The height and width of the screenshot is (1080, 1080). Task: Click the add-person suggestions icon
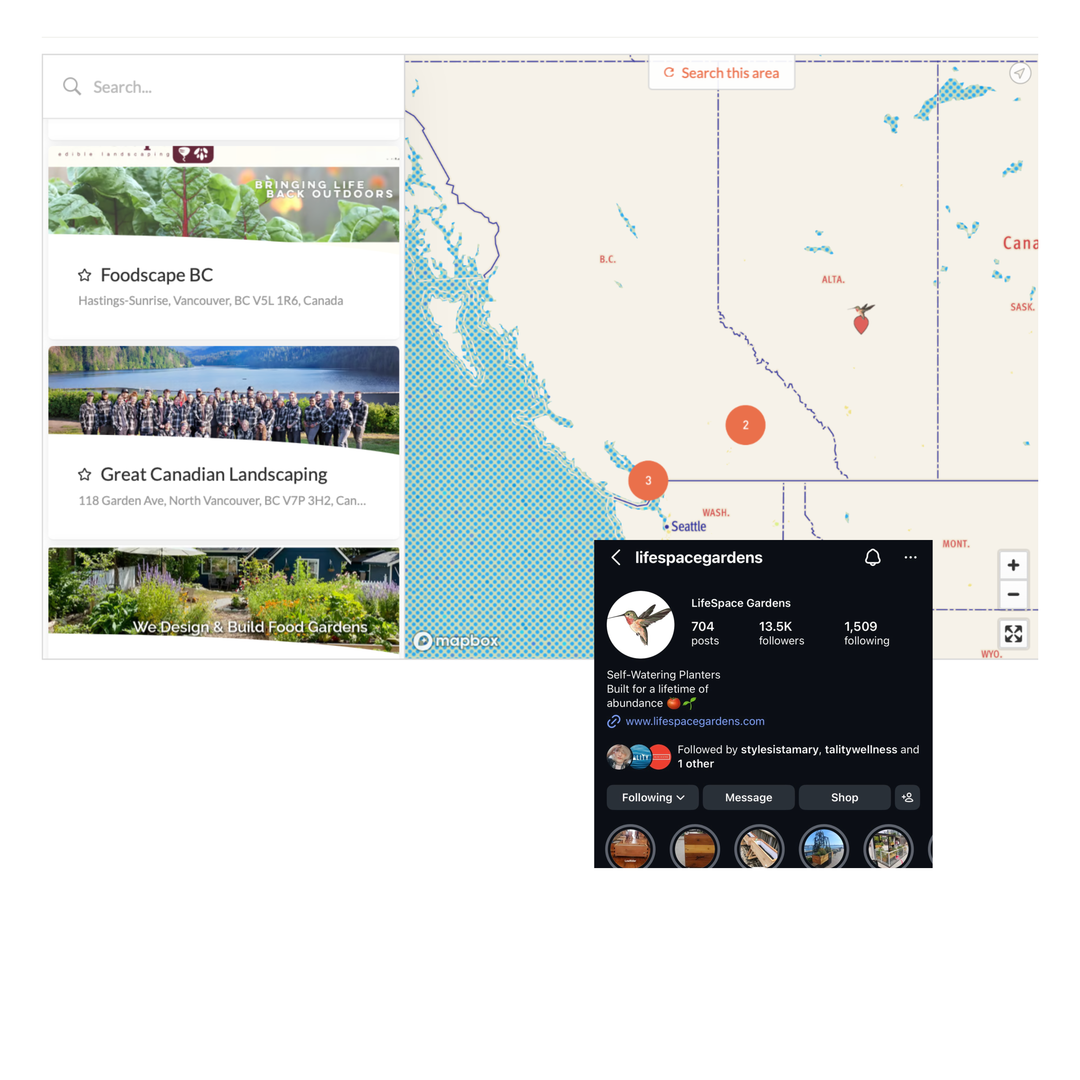908,798
